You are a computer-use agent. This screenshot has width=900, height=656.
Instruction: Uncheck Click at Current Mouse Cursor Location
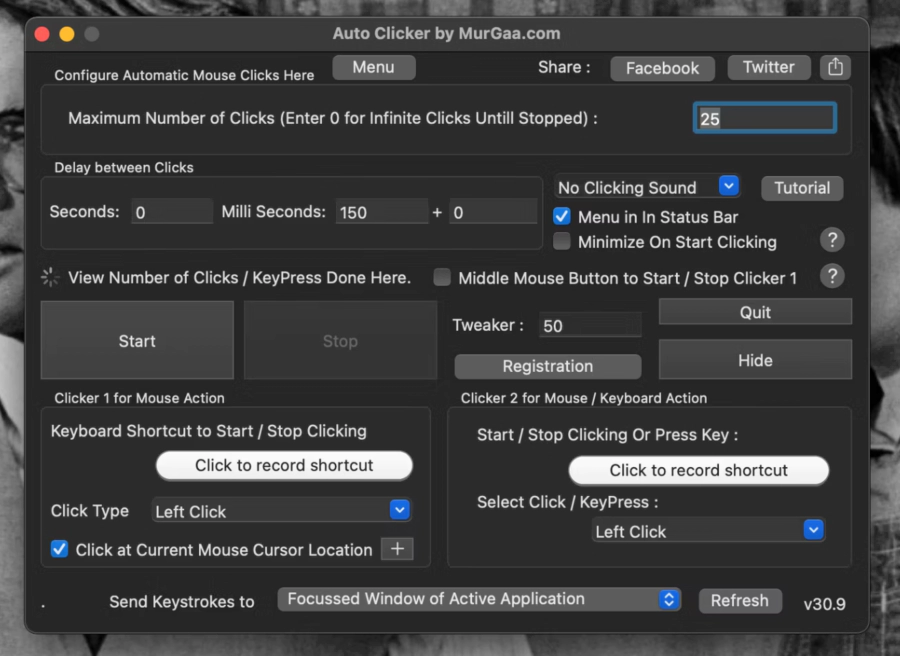tap(60, 549)
